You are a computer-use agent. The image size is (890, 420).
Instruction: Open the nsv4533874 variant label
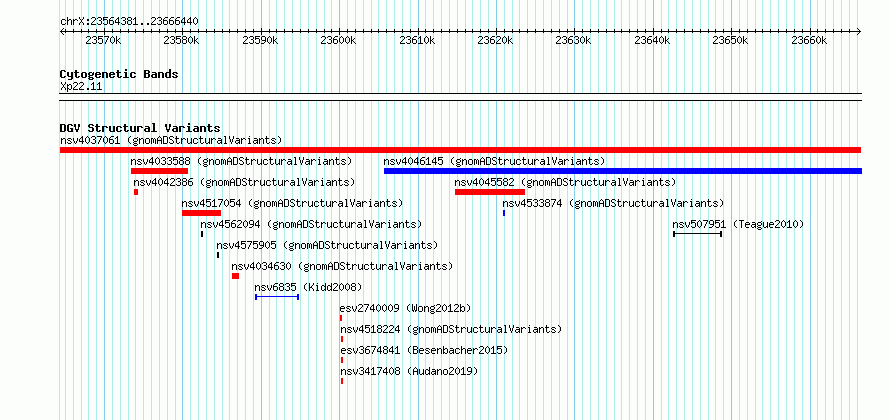614,203
